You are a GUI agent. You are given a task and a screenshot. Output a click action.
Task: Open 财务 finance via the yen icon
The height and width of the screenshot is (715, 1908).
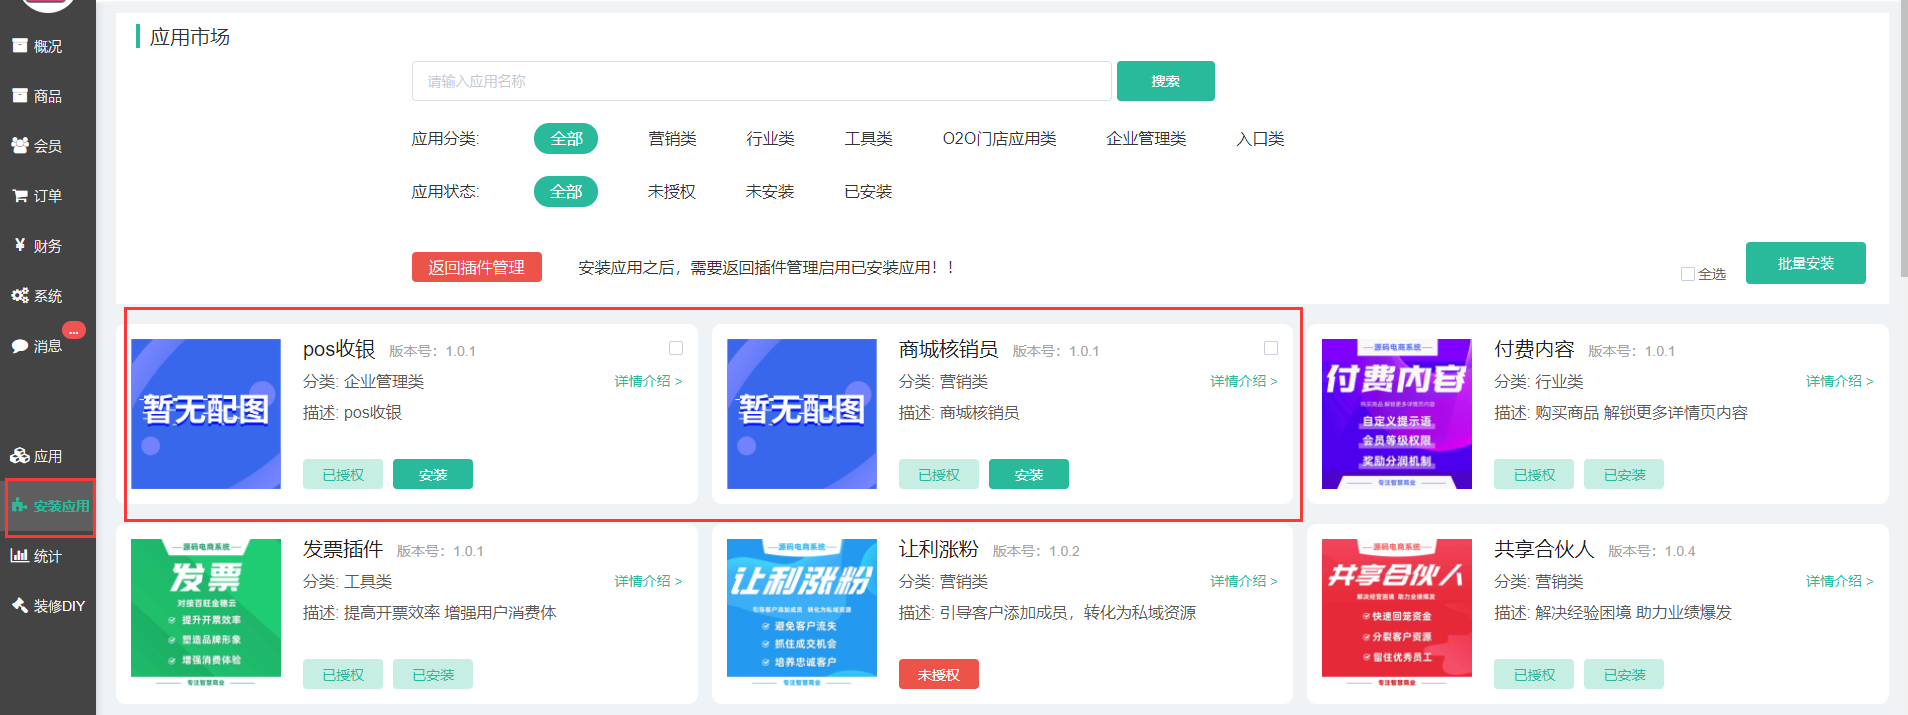[x=20, y=245]
